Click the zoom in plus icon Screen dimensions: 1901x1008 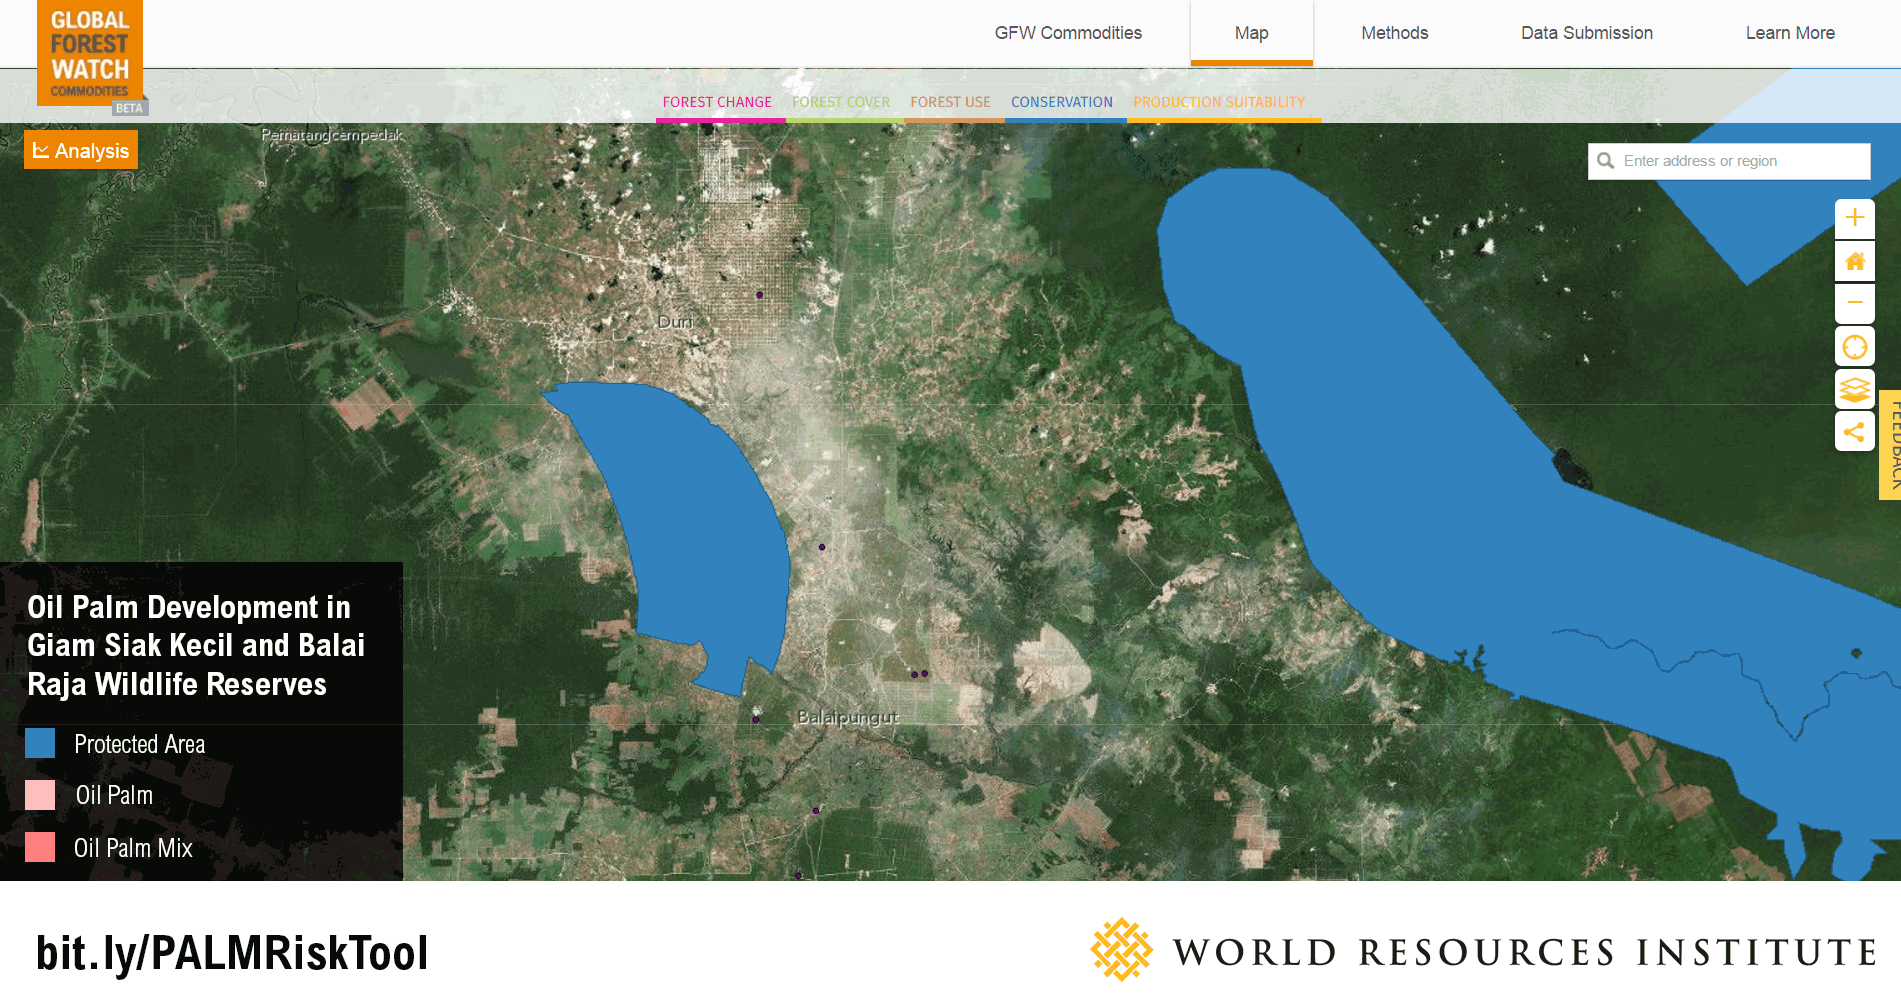[x=1854, y=218]
